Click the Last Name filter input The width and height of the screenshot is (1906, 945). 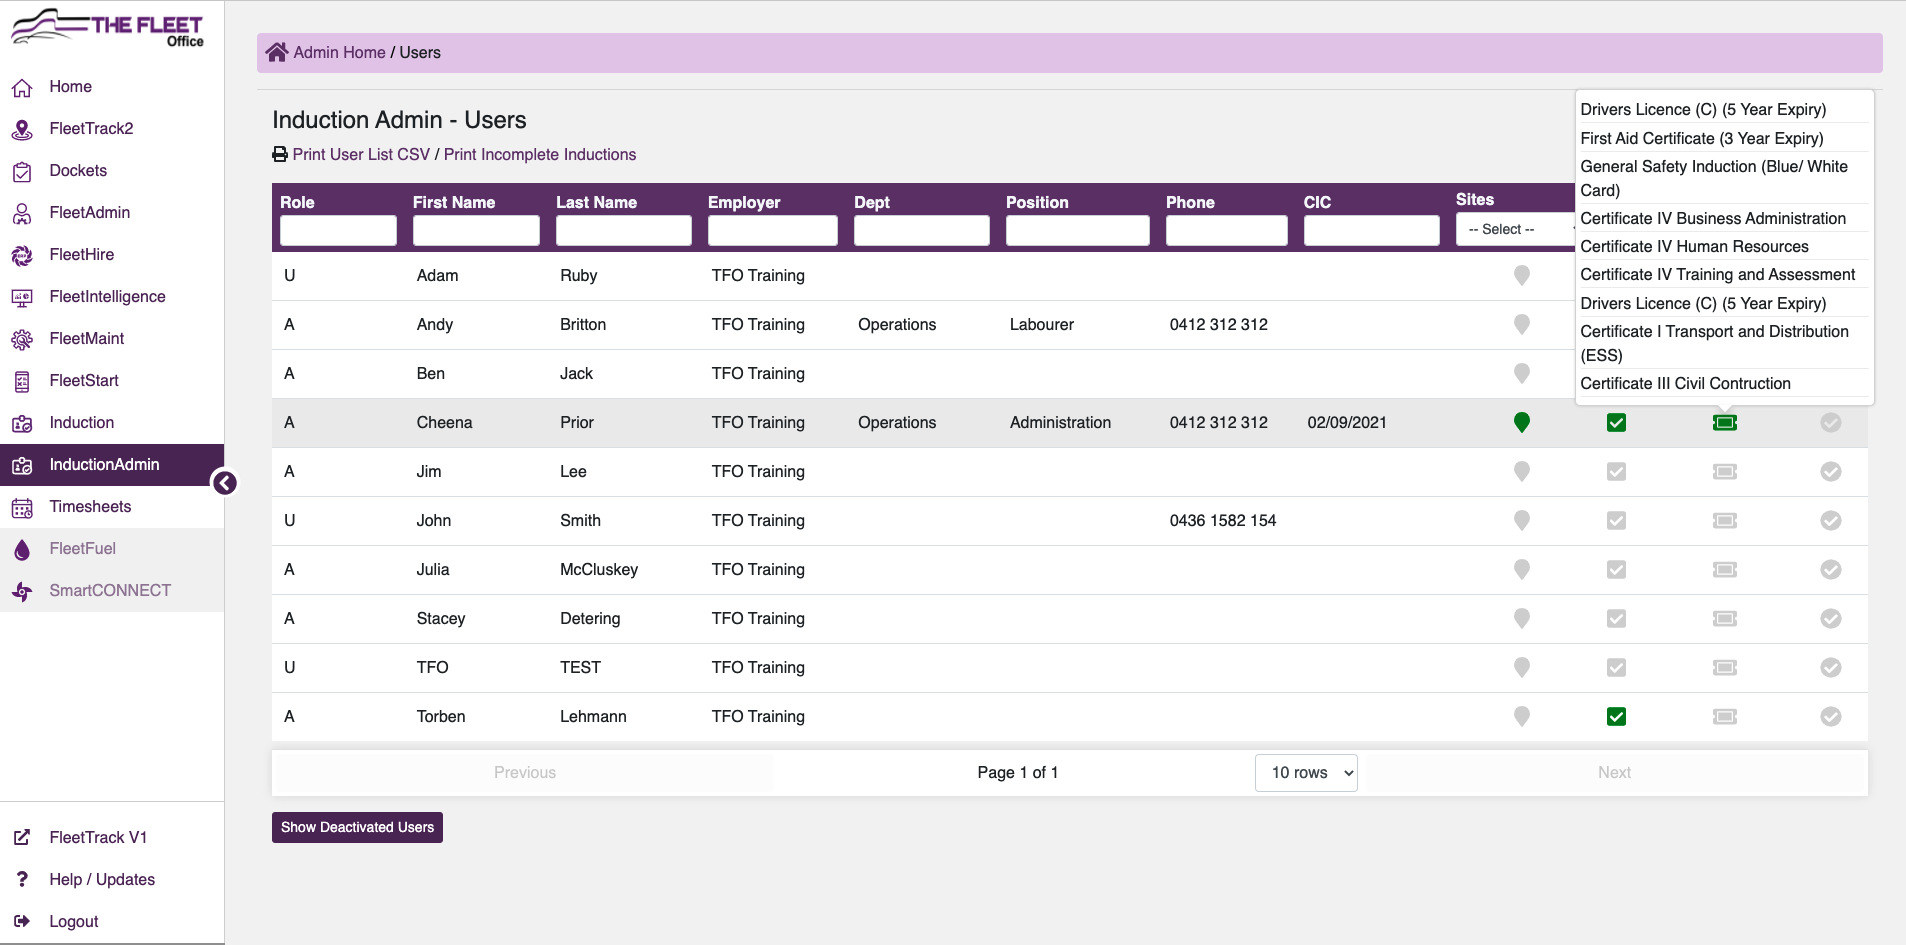point(624,230)
